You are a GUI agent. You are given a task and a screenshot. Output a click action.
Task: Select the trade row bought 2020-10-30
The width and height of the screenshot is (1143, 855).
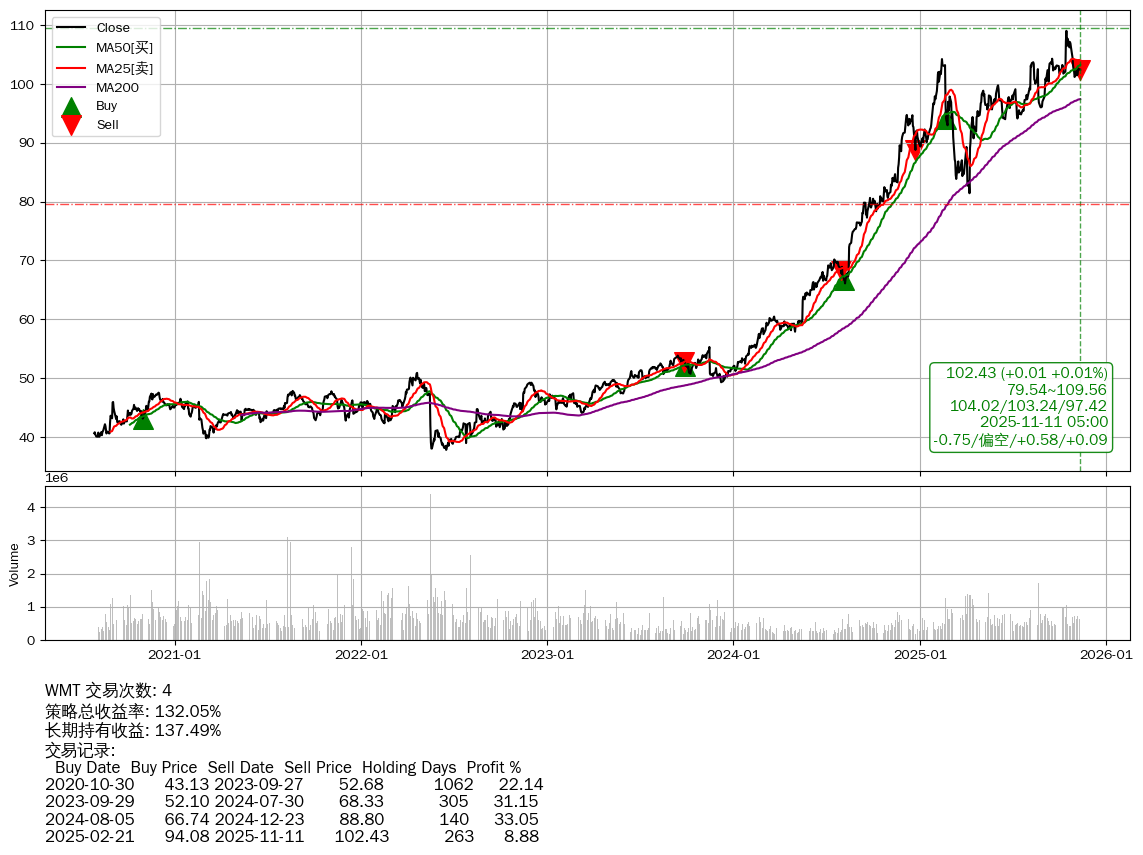click(294, 784)
